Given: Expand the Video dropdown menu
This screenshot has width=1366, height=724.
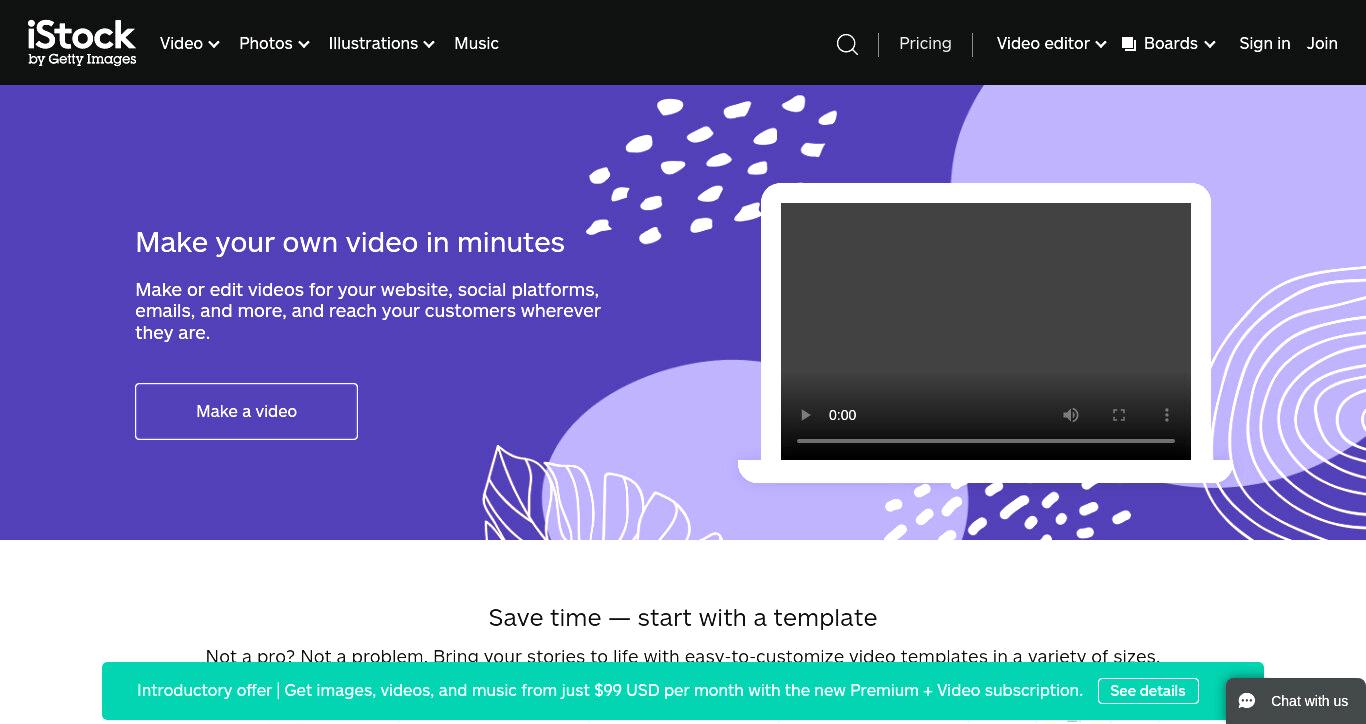Looking at the screenshot, I should (x=190, y=44).
